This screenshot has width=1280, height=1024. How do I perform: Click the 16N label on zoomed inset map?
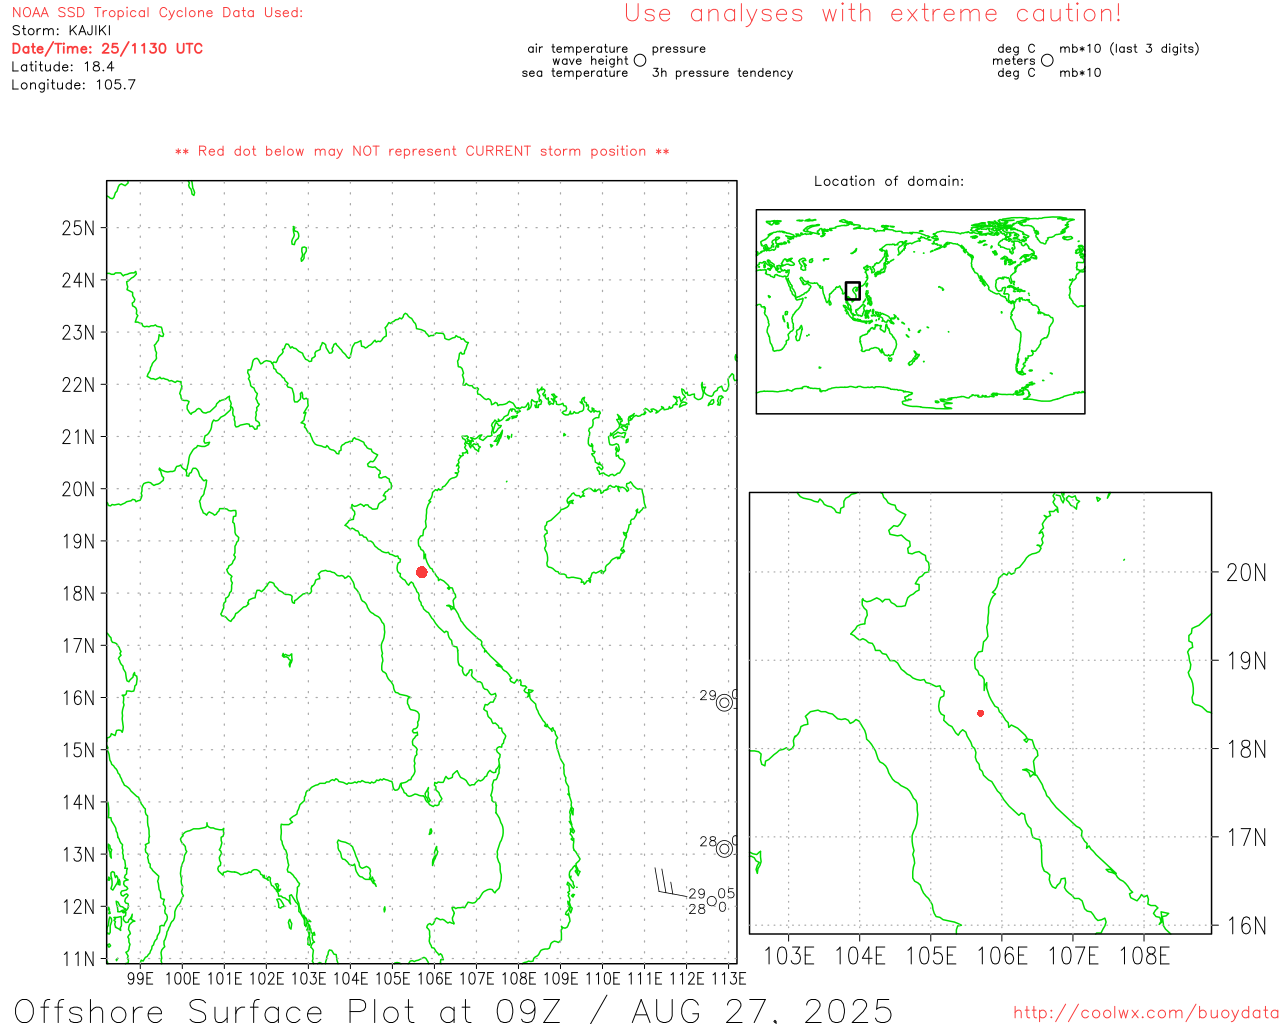[x=1246, y=926]
